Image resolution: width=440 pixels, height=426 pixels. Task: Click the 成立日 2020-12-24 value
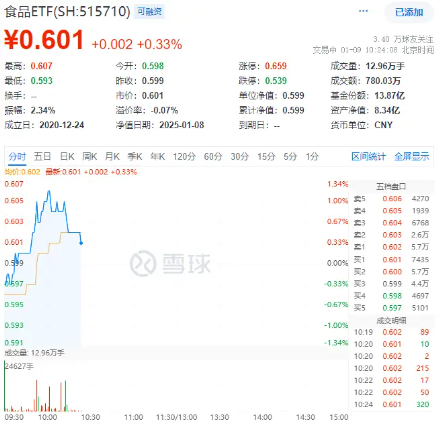(62, 125)
